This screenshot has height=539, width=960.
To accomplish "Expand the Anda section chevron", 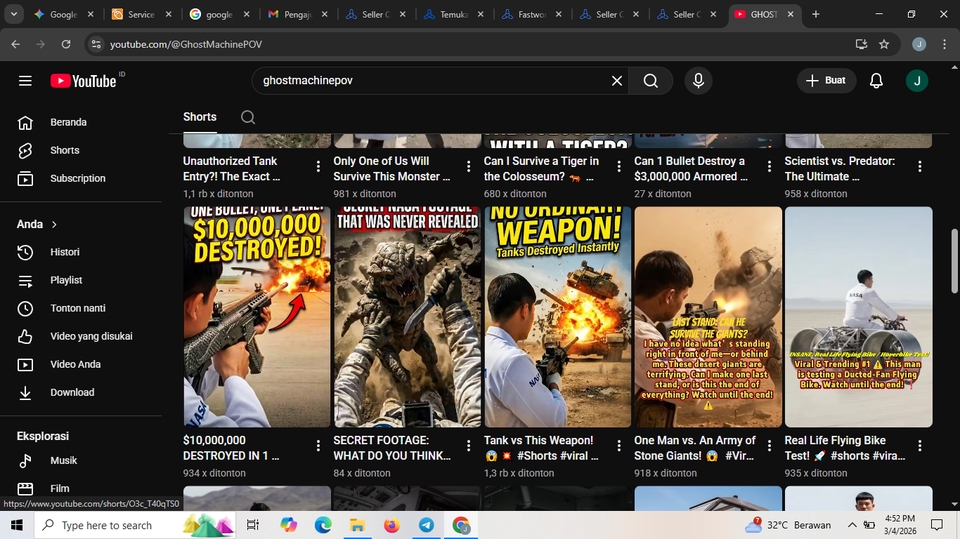I will click(x=54, y=225).
